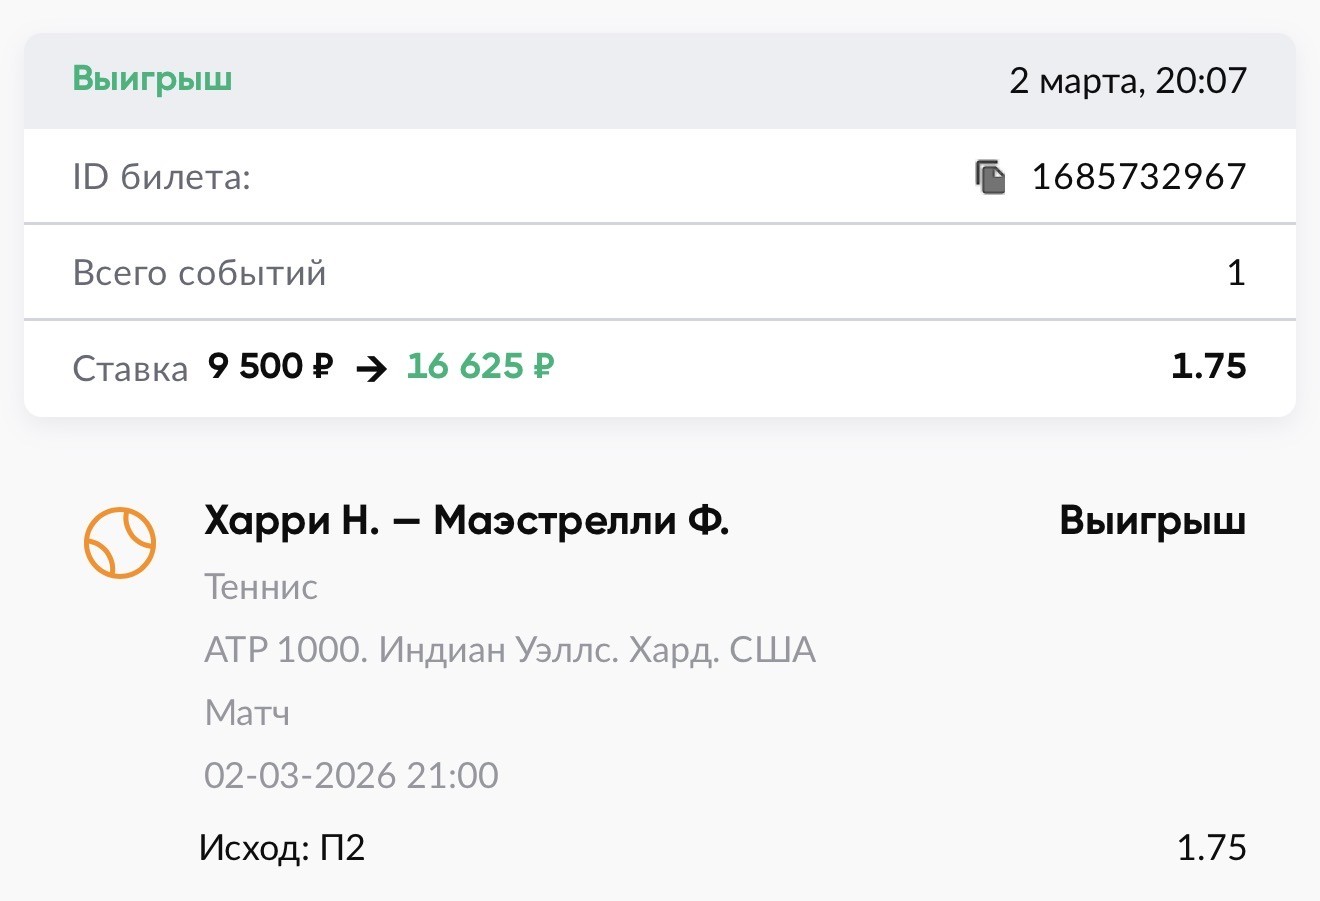Image resolution: width=1320 pixels, height=901 pixels.
Task: Click the Теннис sport label
Action: point(261,587)
